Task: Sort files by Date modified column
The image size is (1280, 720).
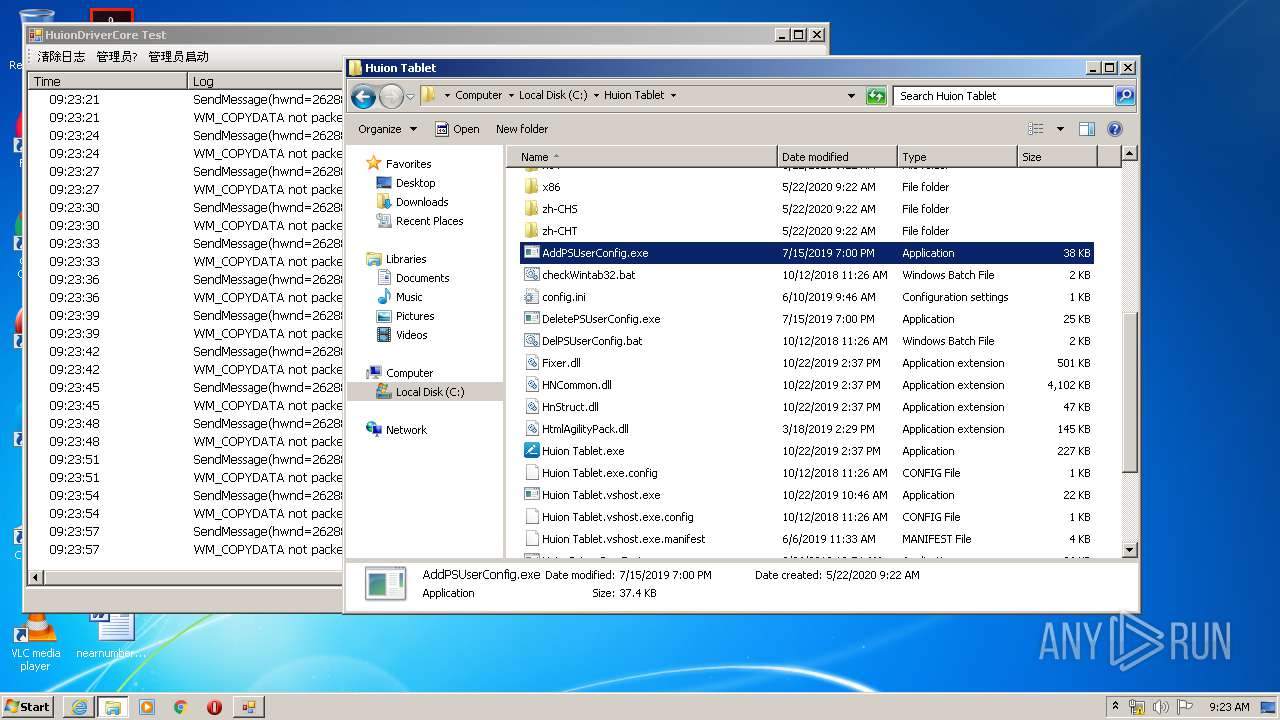Action: click(x=837, y=157)
